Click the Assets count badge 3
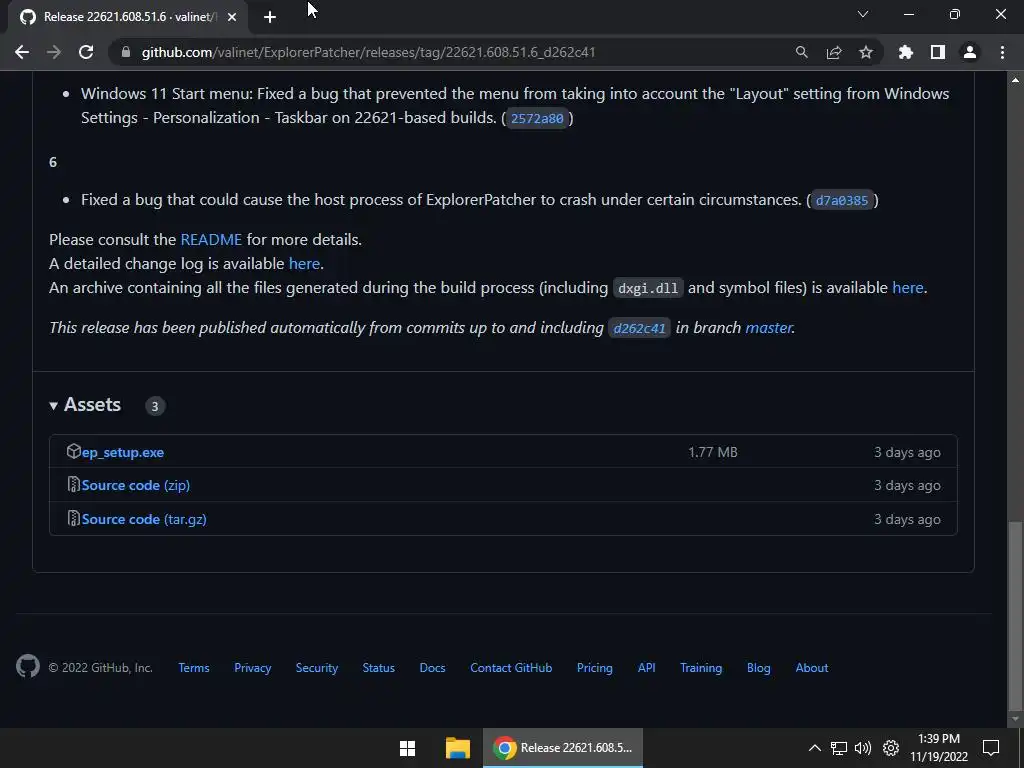 (155, 406)
